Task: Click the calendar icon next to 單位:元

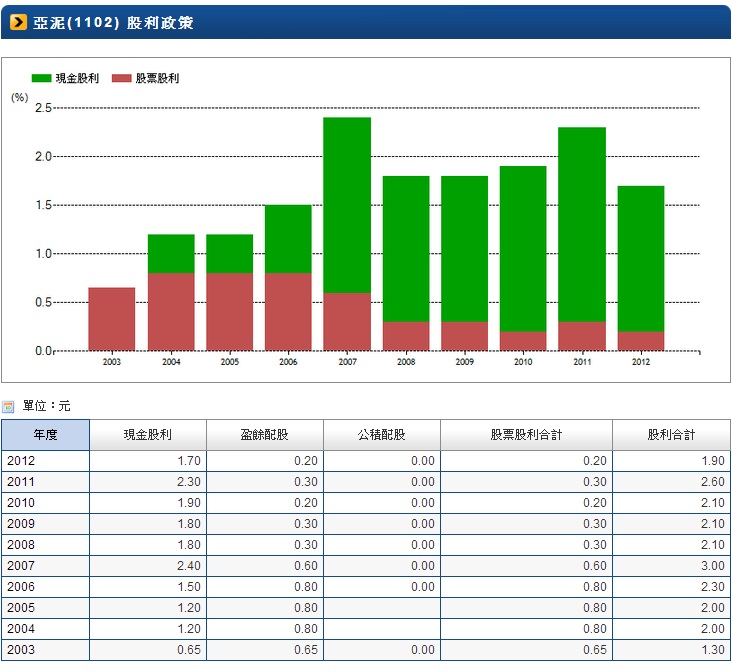Action: point(8,406)
